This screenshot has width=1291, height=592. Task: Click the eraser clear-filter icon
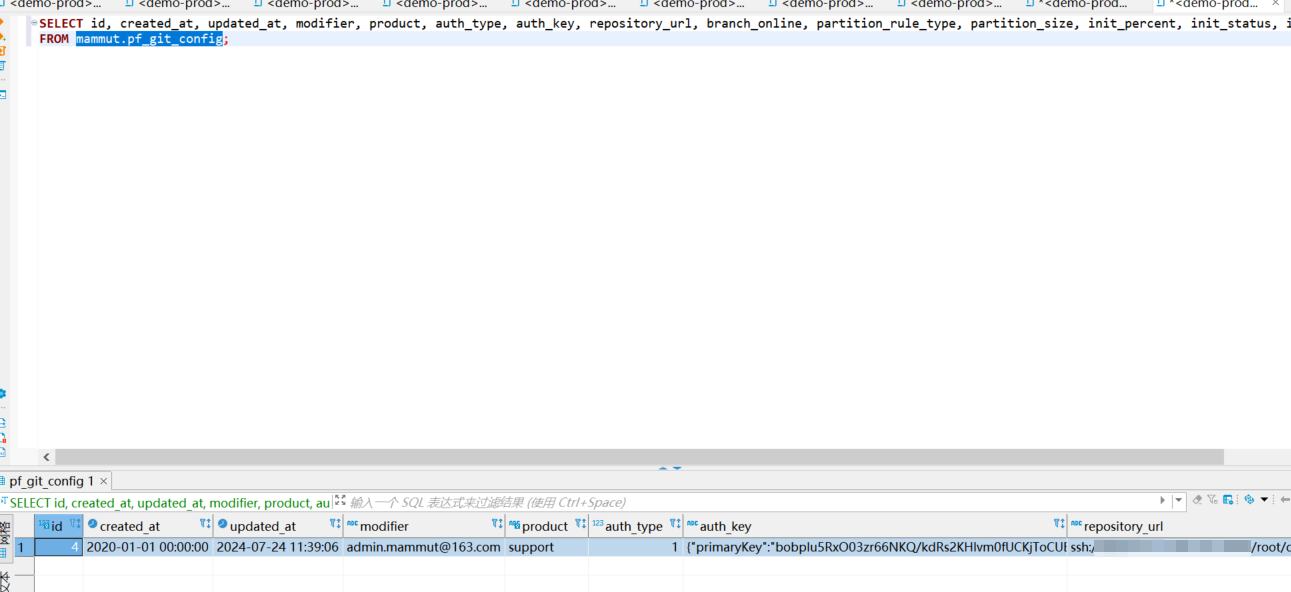[x=1197, y=500]
